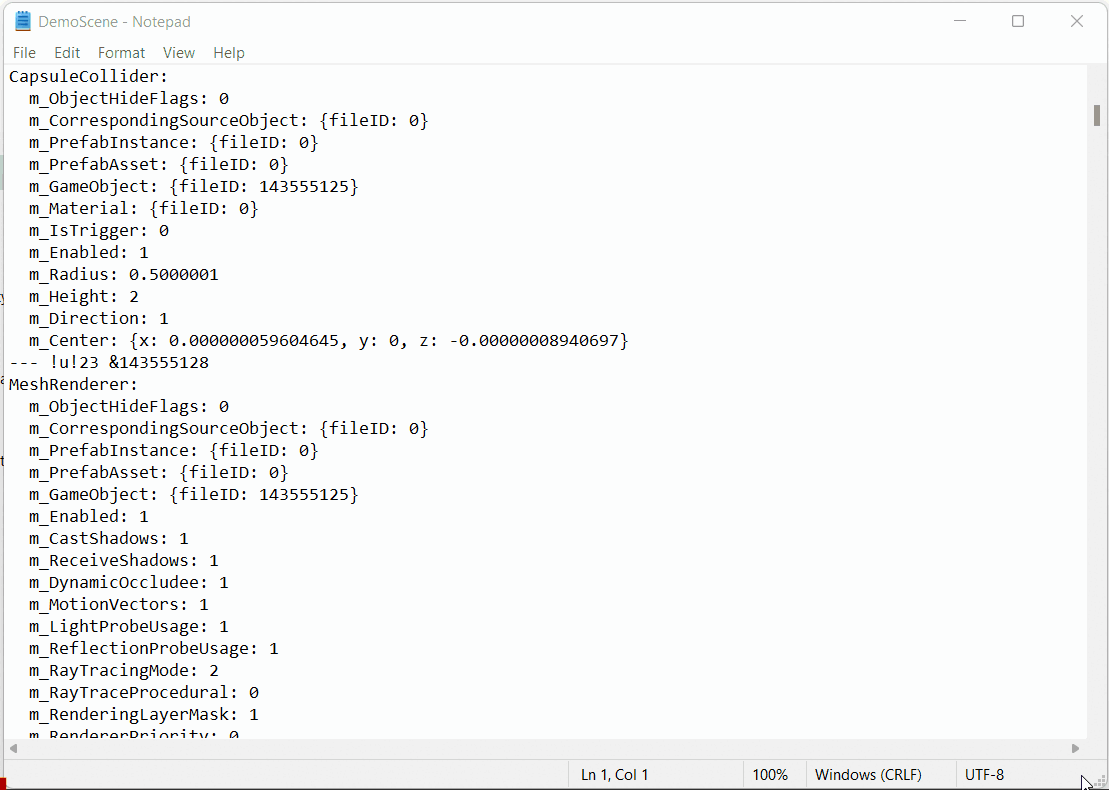Click the 'CapsuleCollider:' line

[88, 76]
